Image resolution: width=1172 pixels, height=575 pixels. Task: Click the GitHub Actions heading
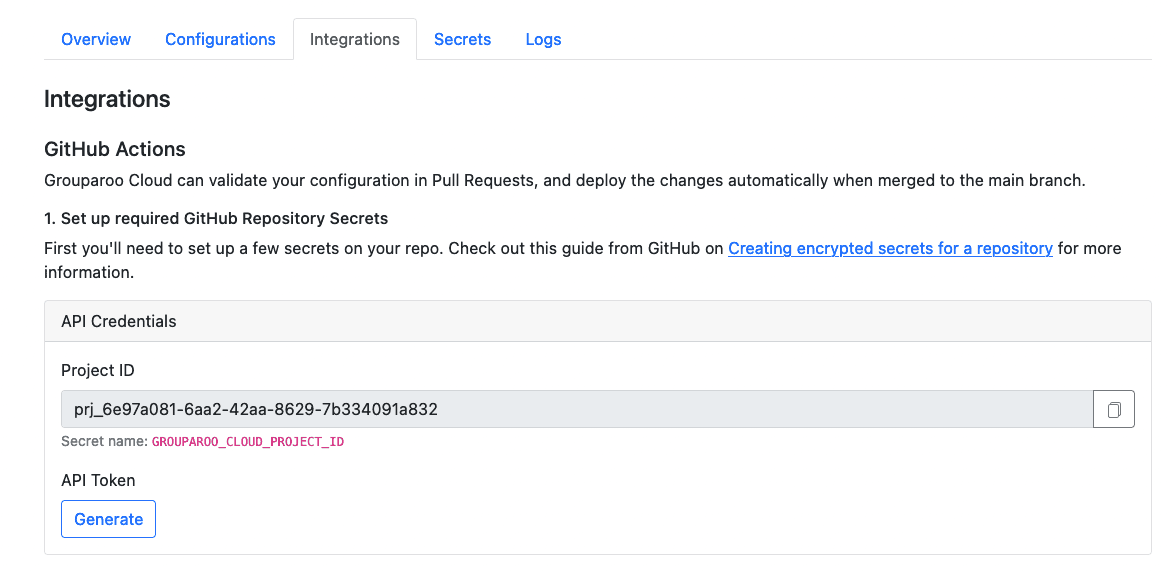click(114, 149)
